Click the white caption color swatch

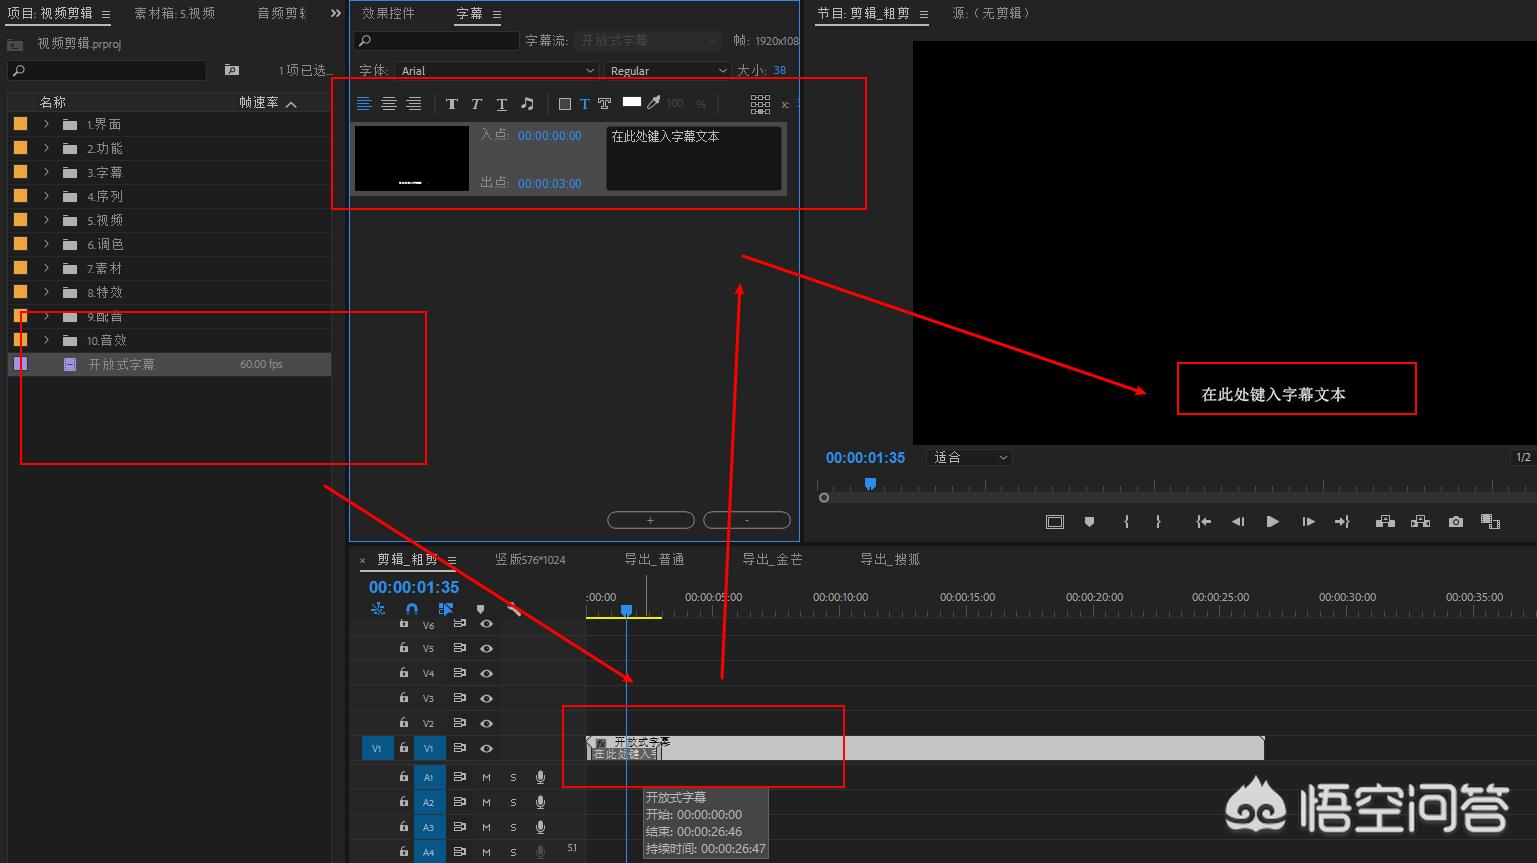(631, 102)
